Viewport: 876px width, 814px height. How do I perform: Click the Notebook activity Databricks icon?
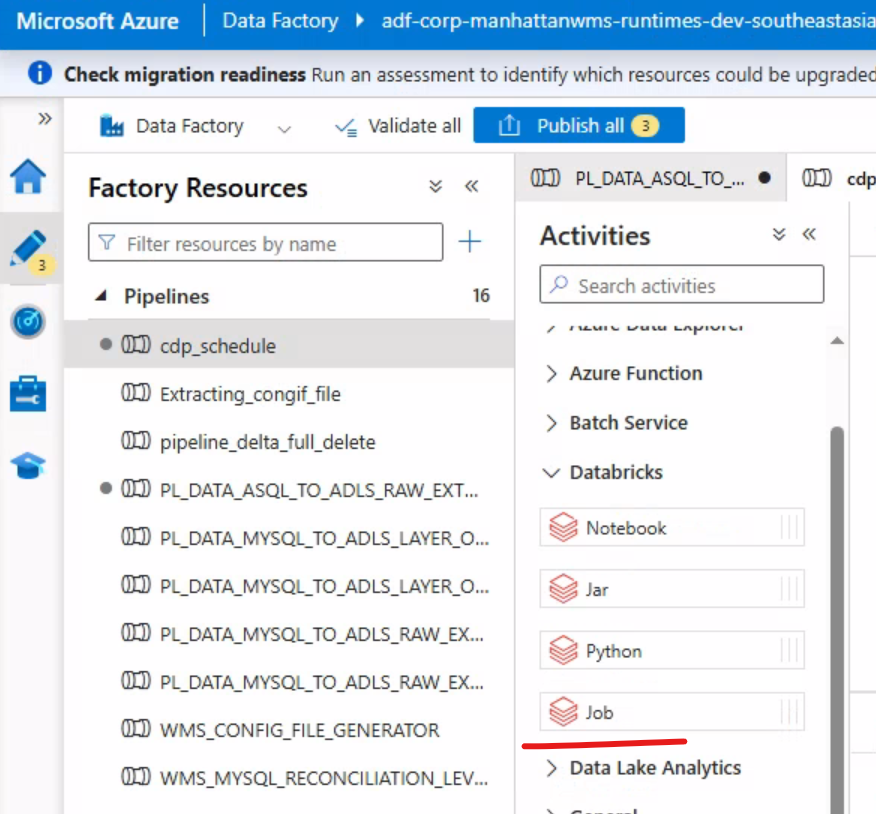click(563, 527)
